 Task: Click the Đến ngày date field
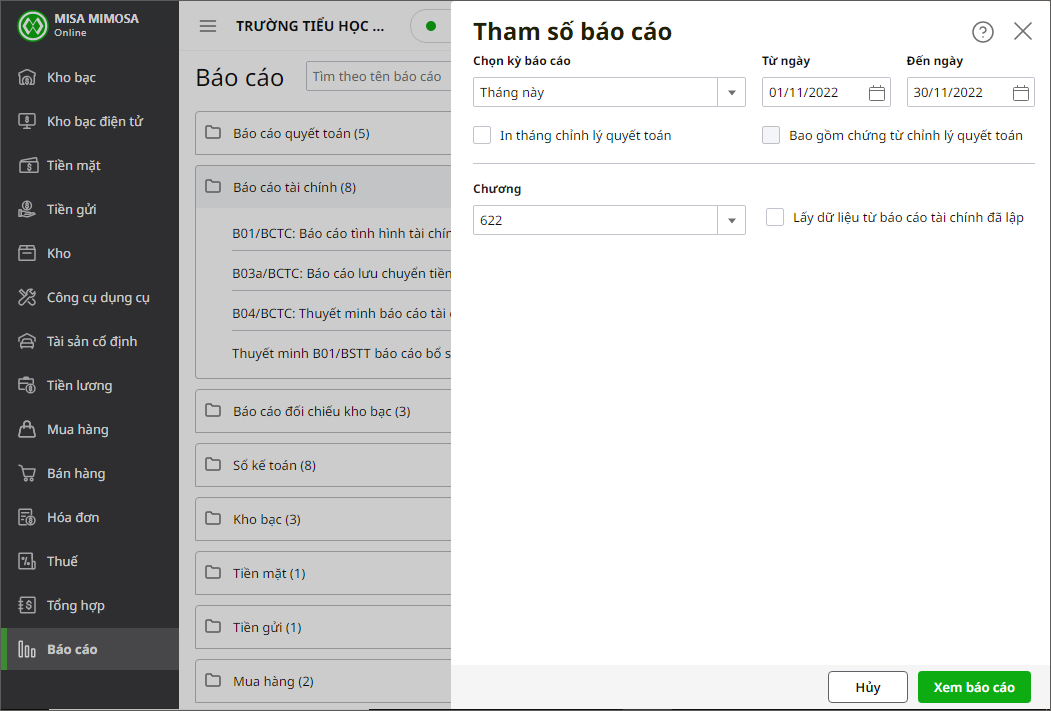(x=957, y=93)
